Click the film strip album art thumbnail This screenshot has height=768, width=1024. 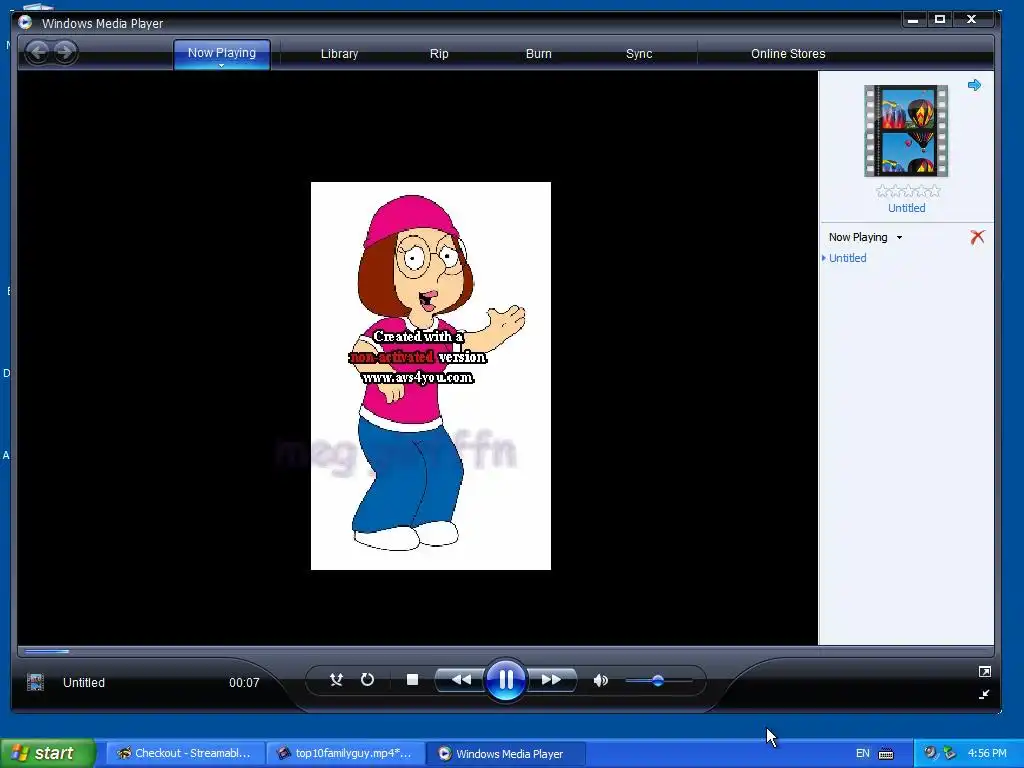click(x=906, y=131)
